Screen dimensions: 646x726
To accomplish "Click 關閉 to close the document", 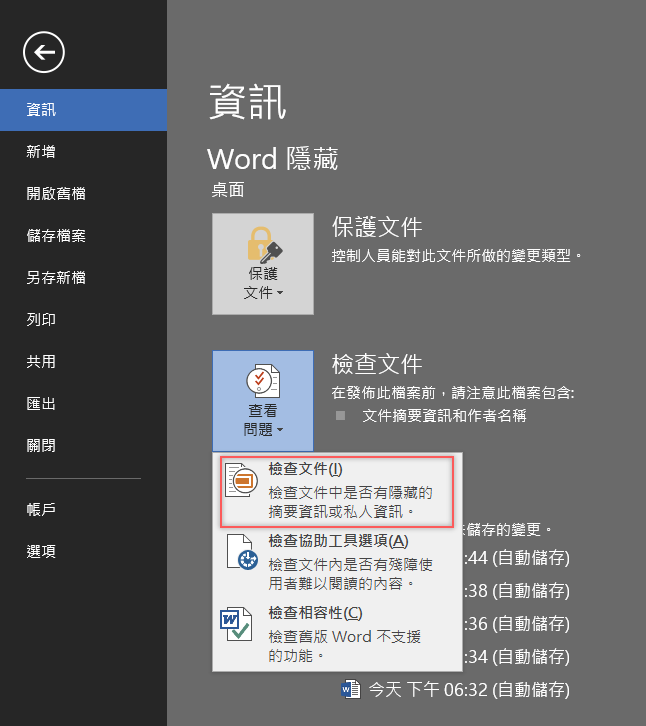I will [83, 445].
